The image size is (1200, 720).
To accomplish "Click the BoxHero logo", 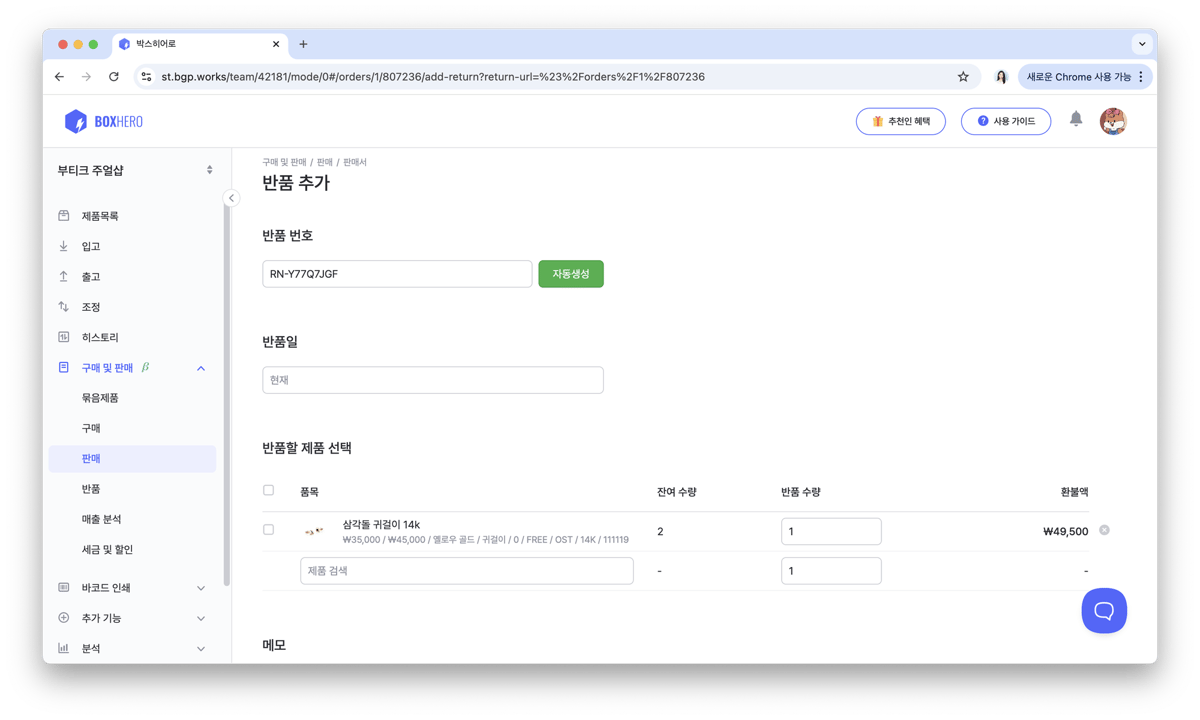I will coord(104,121).
